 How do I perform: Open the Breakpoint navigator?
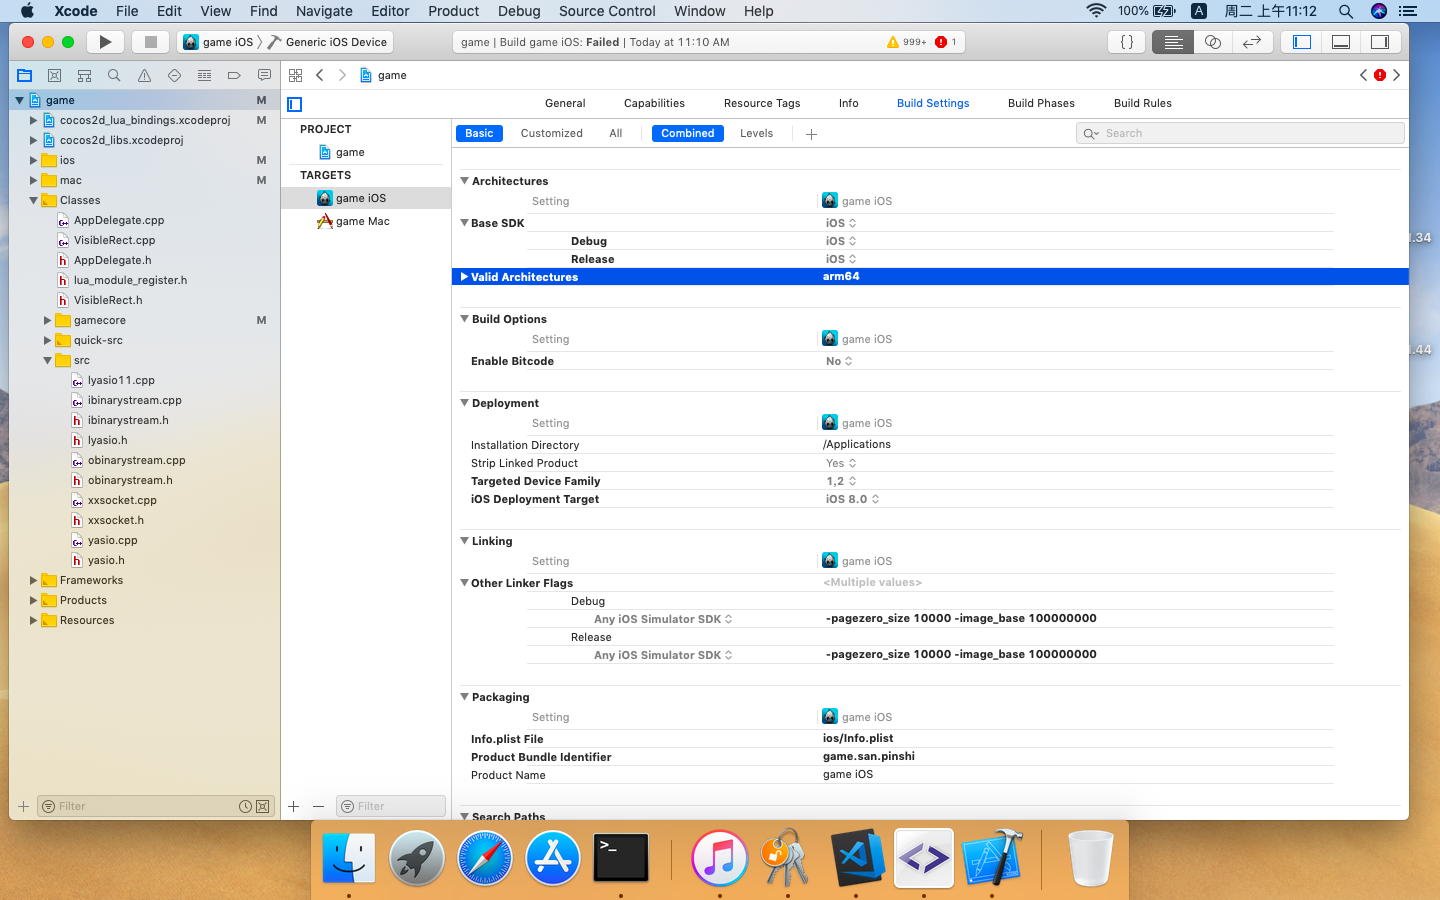tap(235, 75)
